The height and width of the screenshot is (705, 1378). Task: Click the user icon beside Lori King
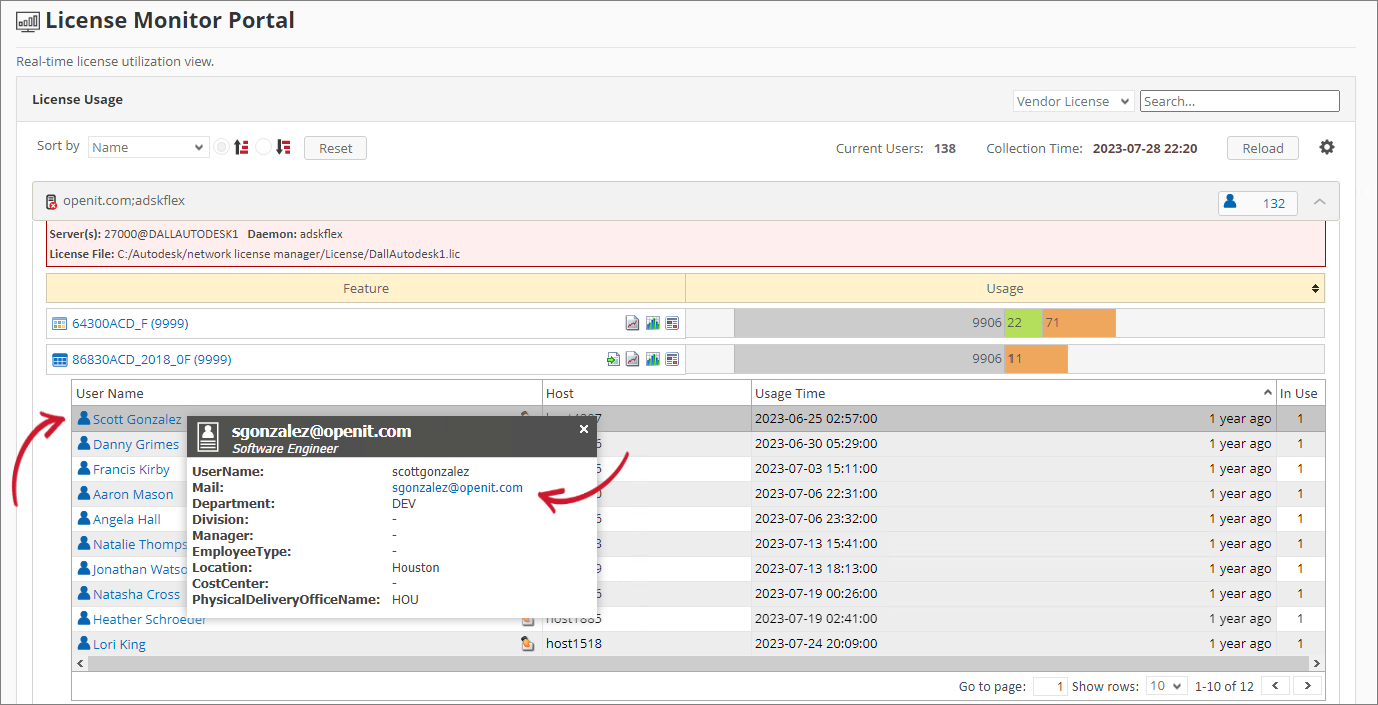coord(84,643)
